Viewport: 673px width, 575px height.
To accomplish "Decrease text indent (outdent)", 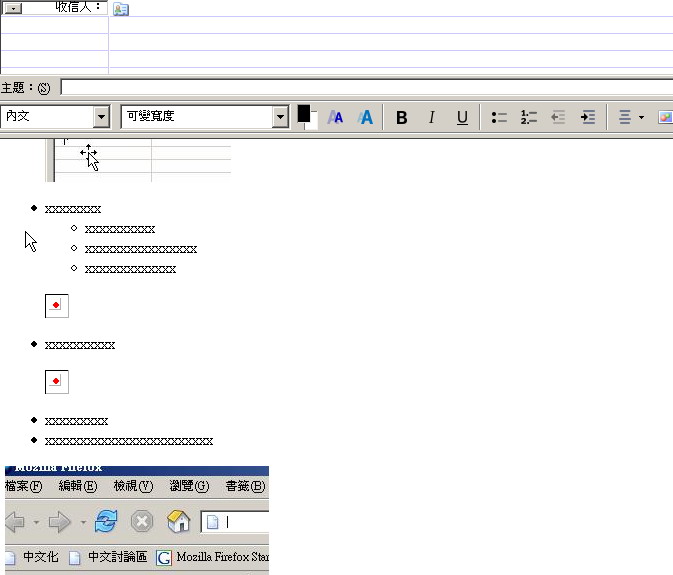I will [x=558, y=117].
